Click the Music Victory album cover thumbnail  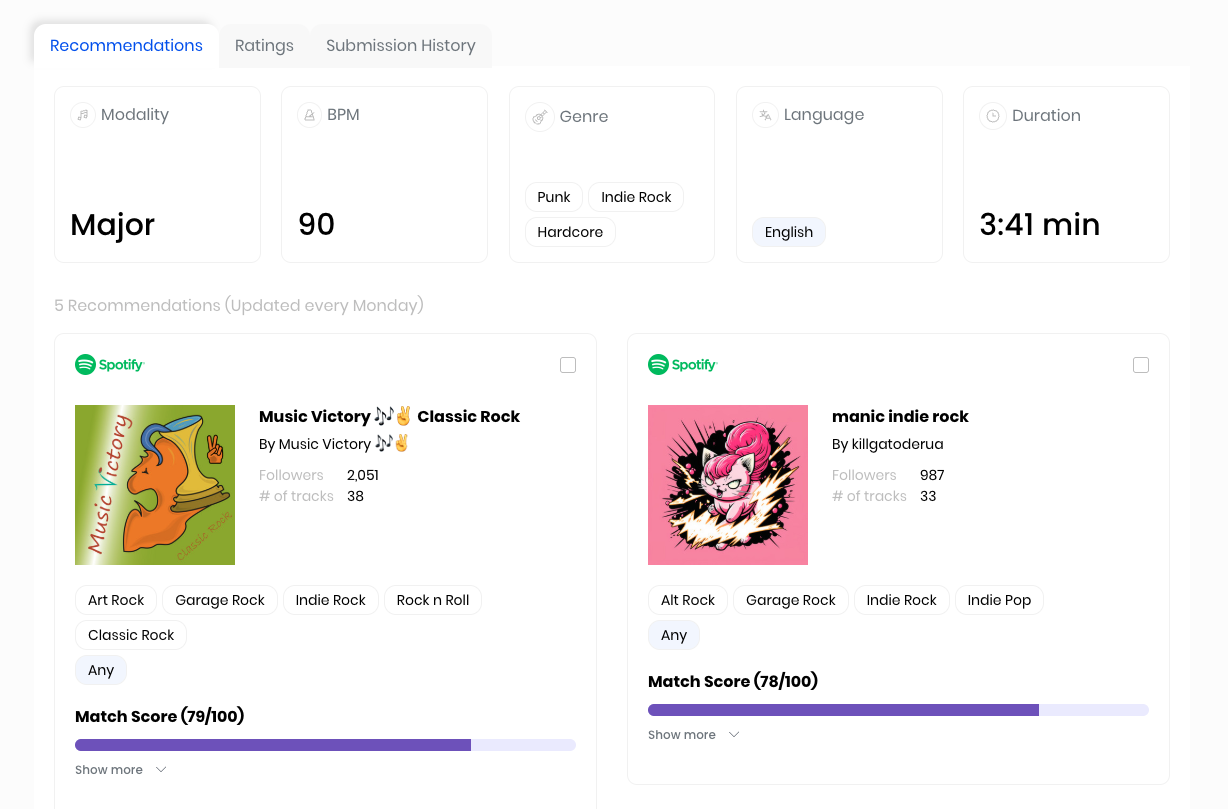(155, 485)
